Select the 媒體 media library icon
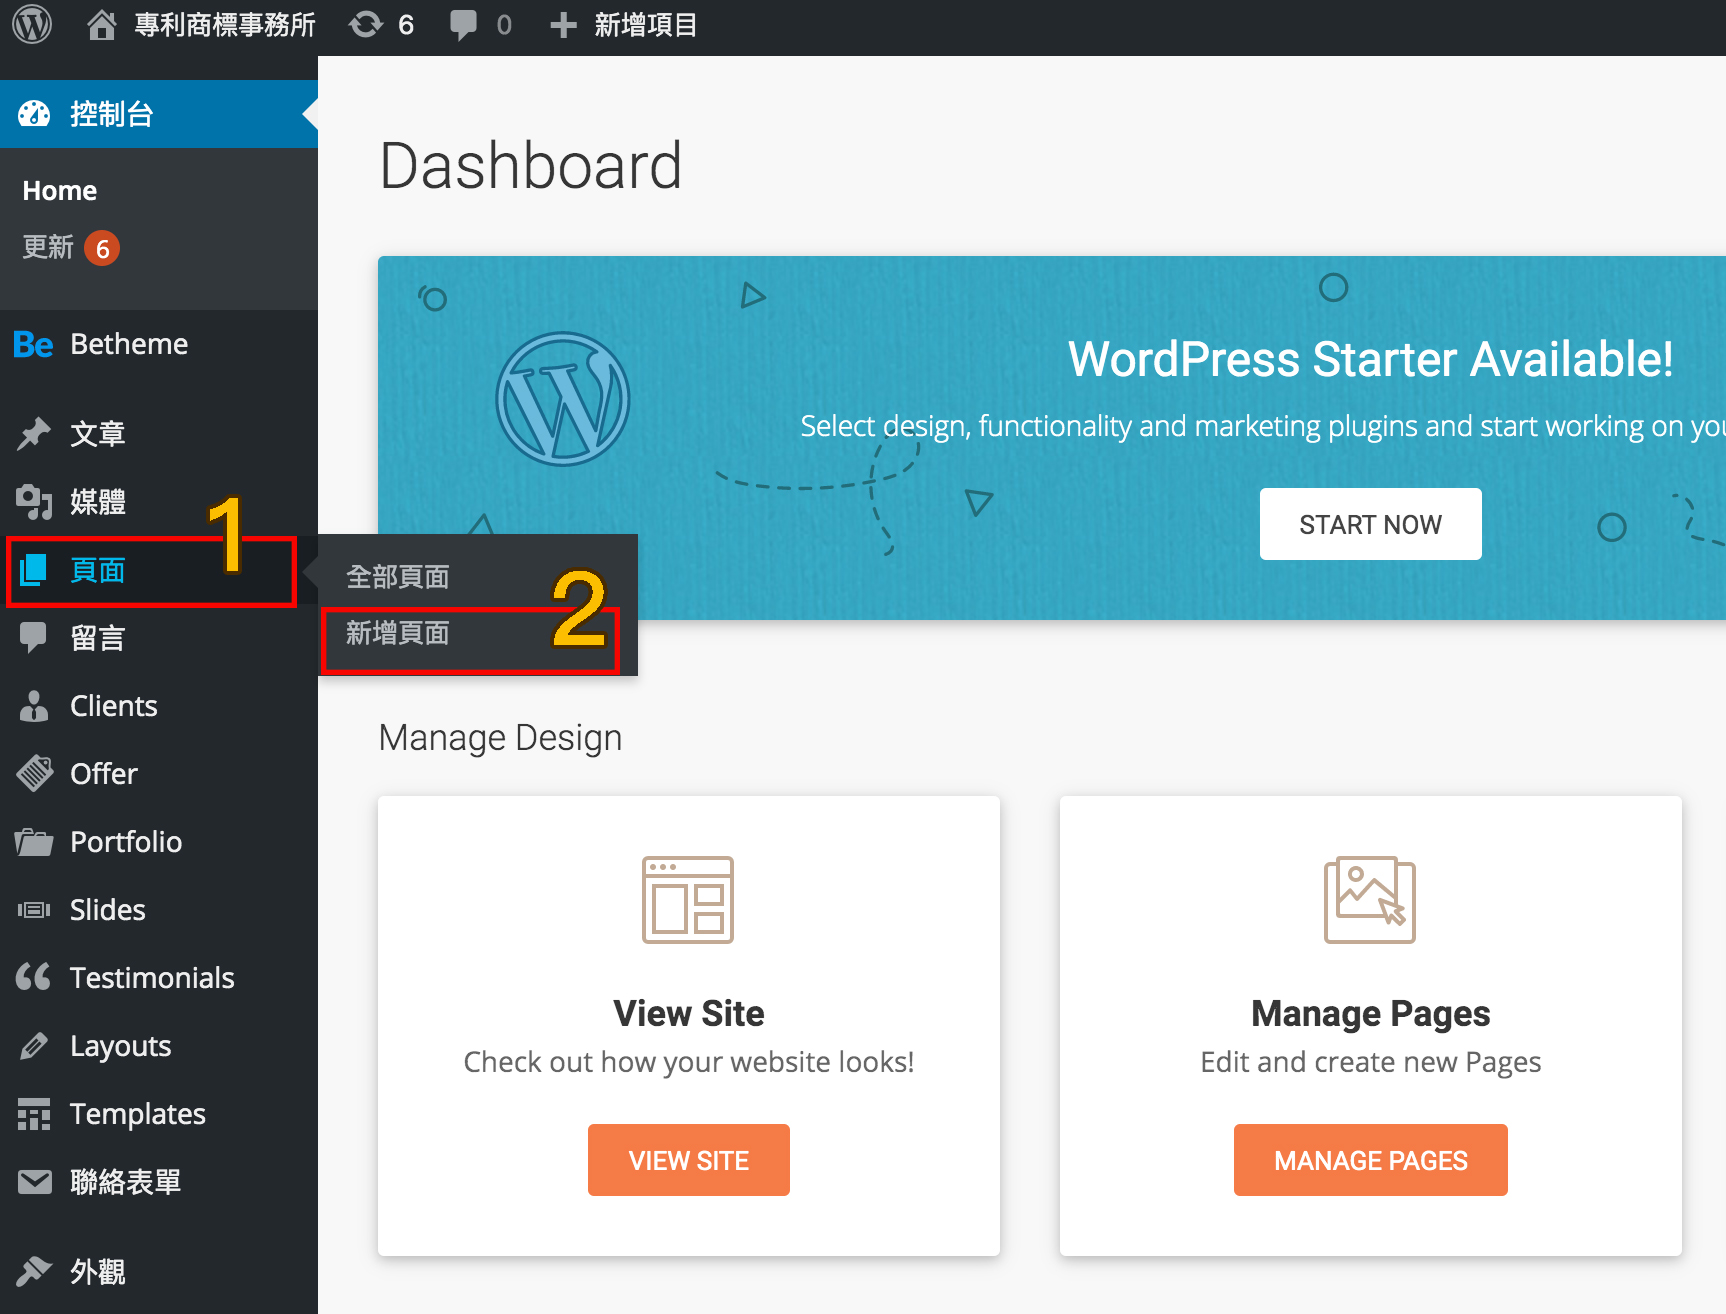 pyautogui.click(x=34, y=502)
